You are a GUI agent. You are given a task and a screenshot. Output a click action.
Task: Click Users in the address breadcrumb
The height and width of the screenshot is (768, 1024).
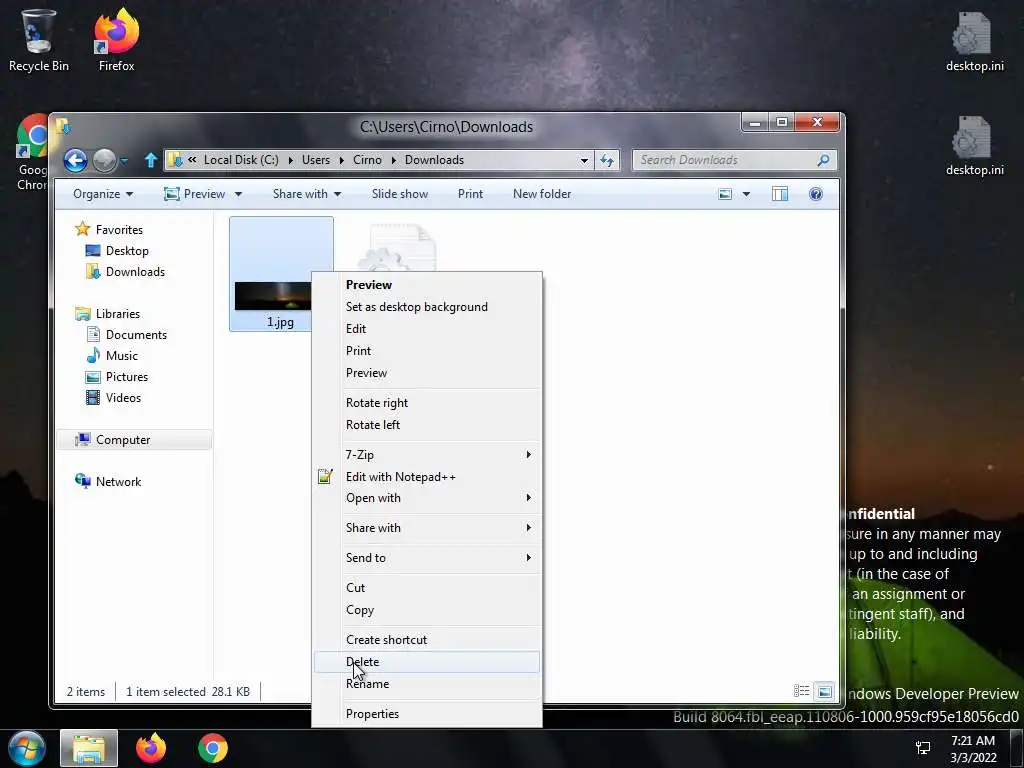coord(316,160)
